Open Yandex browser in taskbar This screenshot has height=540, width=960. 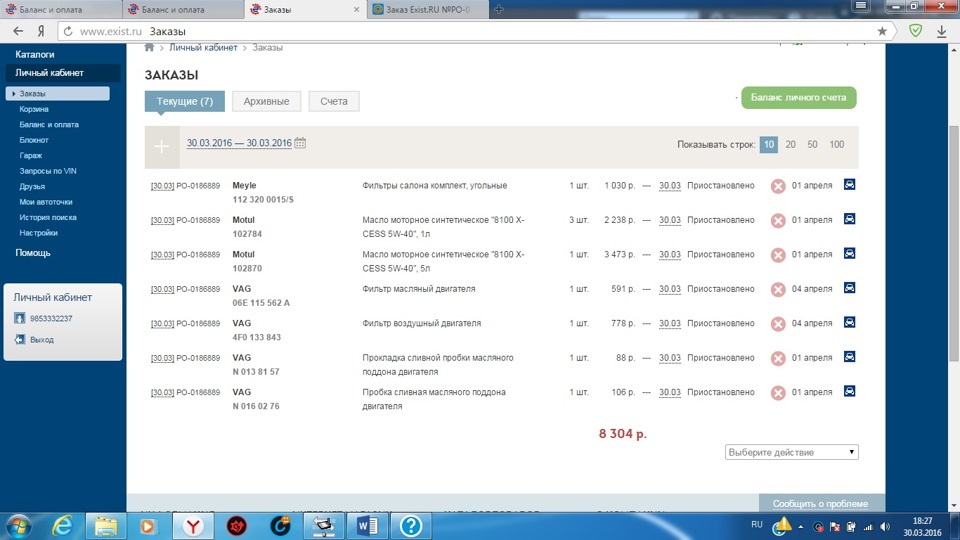click(193, 527)
